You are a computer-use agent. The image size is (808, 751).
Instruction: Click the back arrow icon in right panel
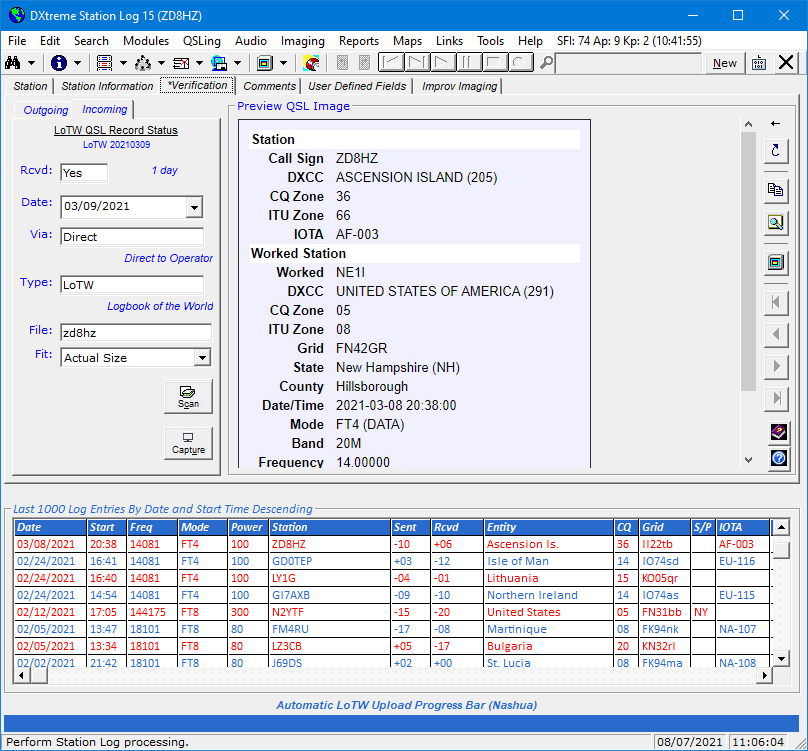click(777, 123)
